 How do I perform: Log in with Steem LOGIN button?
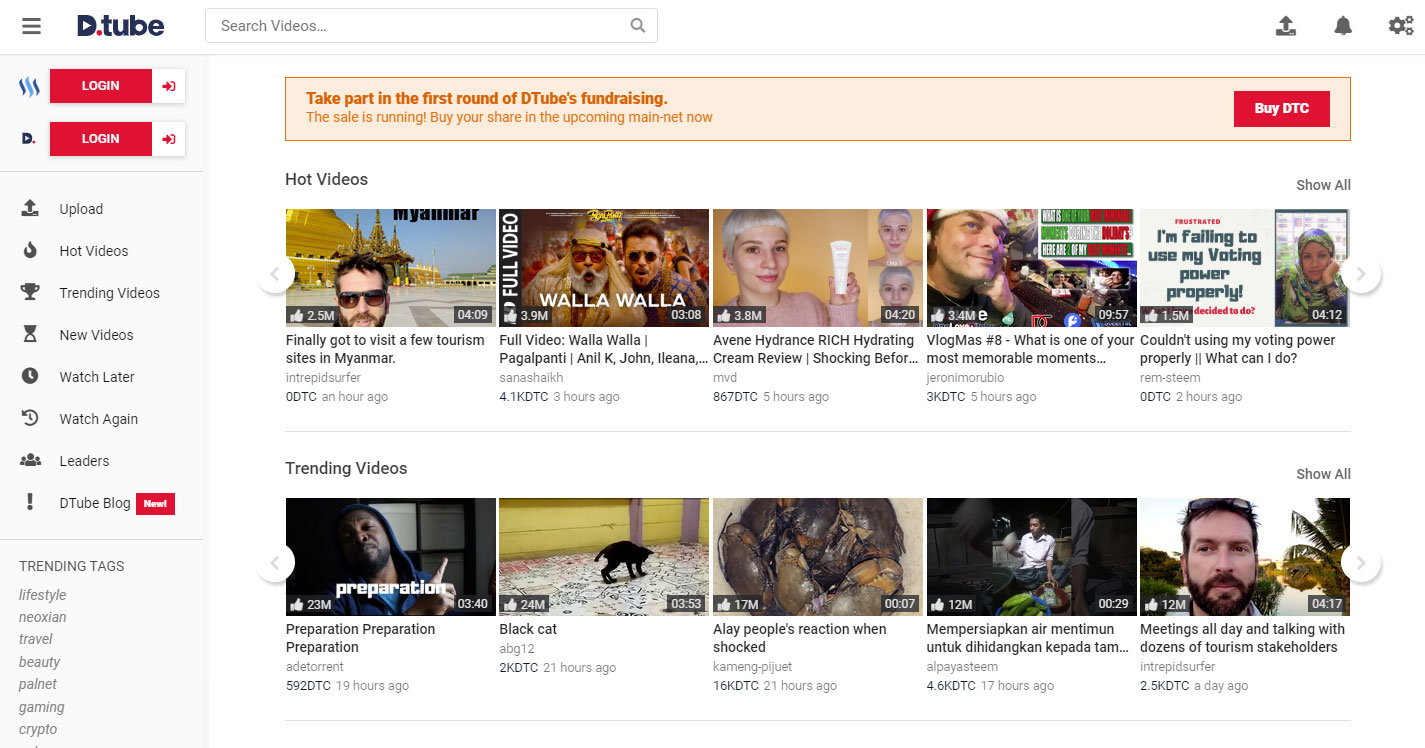(100, 86)
